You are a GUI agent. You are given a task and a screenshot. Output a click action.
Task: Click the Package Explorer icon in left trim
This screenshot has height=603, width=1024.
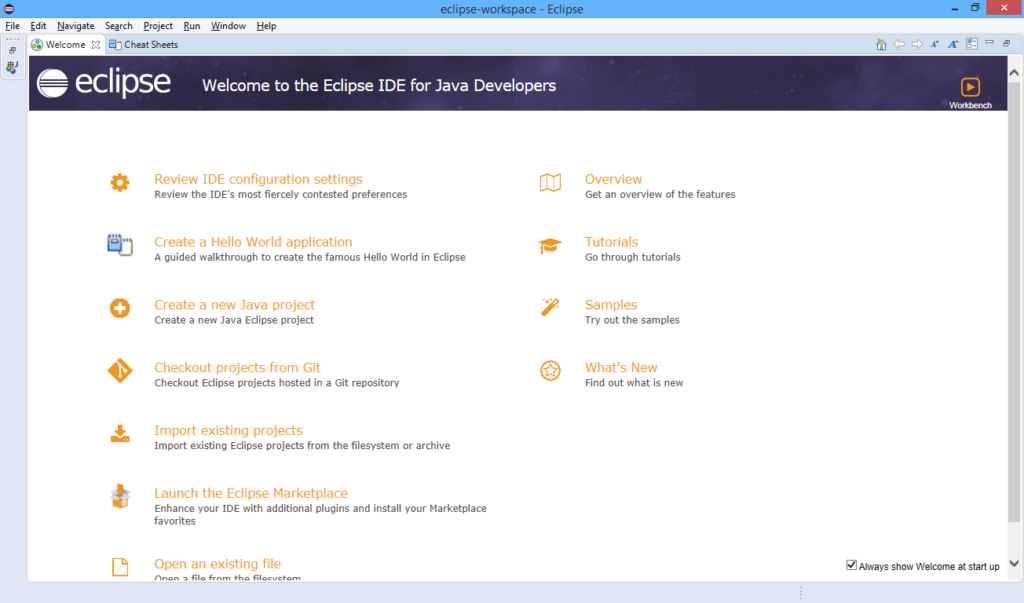(x=12, y=67)
